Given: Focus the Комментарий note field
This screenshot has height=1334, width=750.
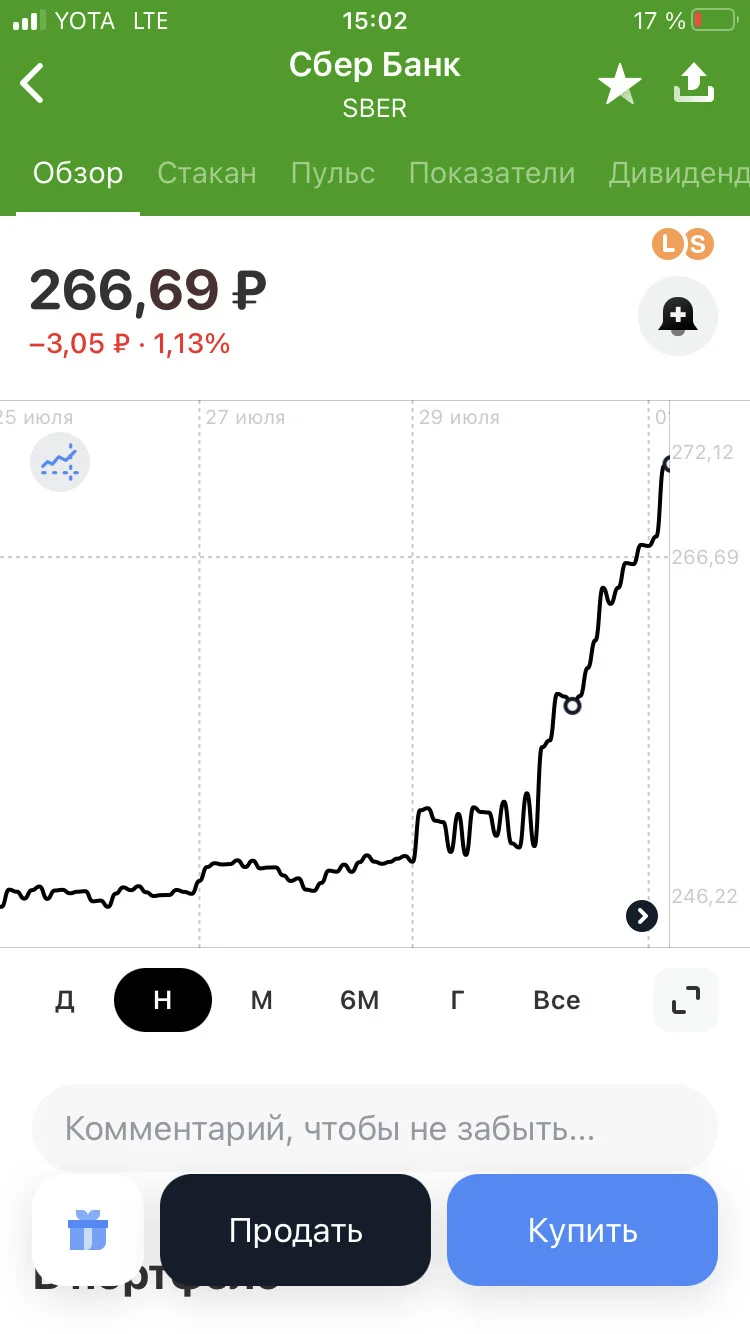Looking at the screenshot, I should tap(375, 1129).
